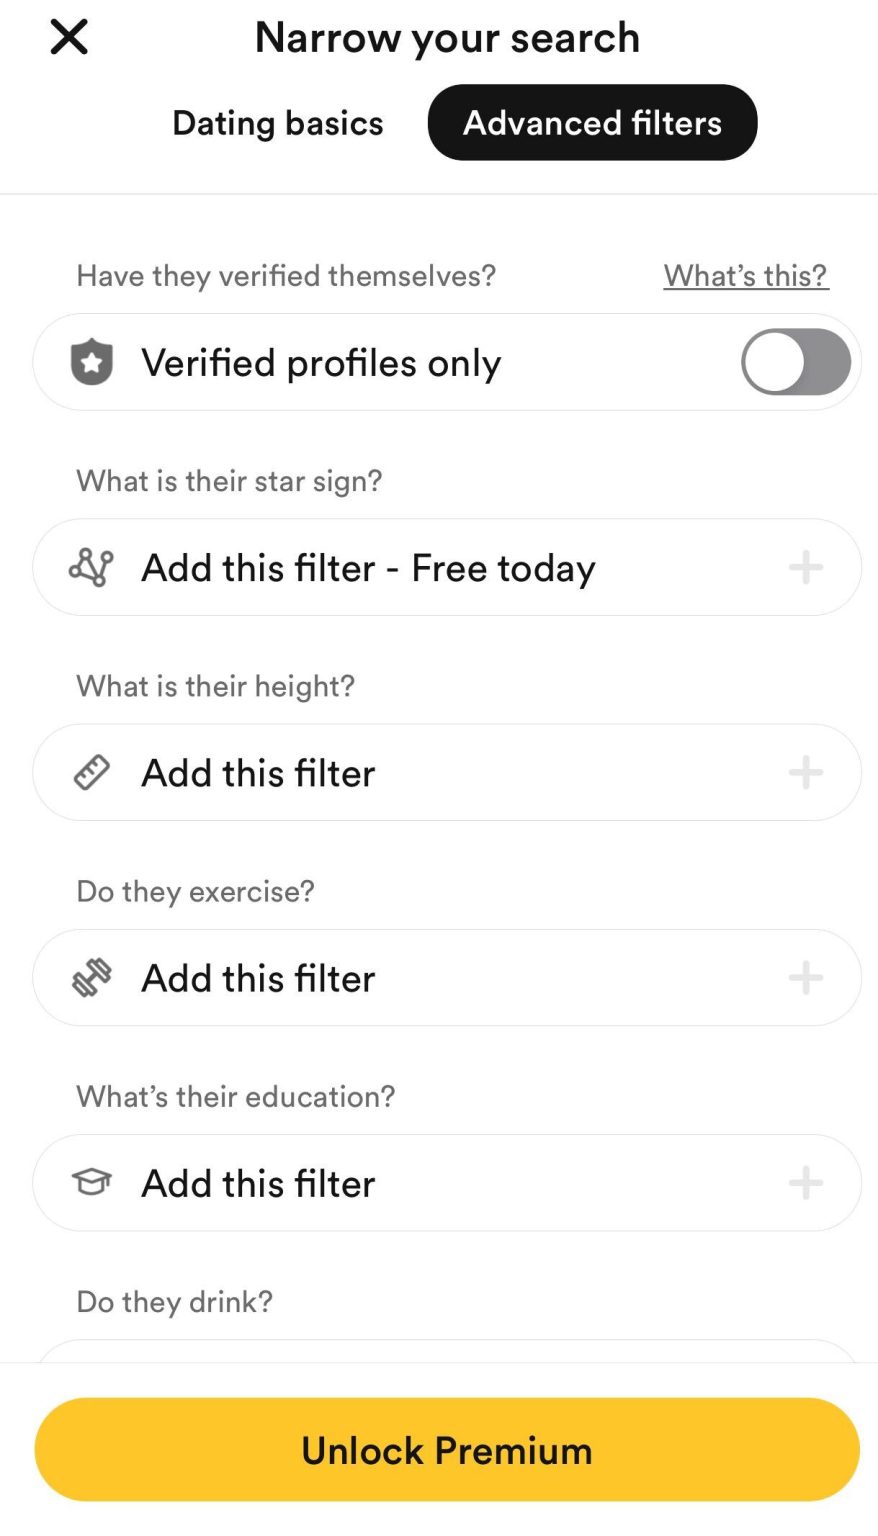This screenshot has height=1536, width=878.
Task: Close the Narrow your search panel
Action: coord(68,37)
